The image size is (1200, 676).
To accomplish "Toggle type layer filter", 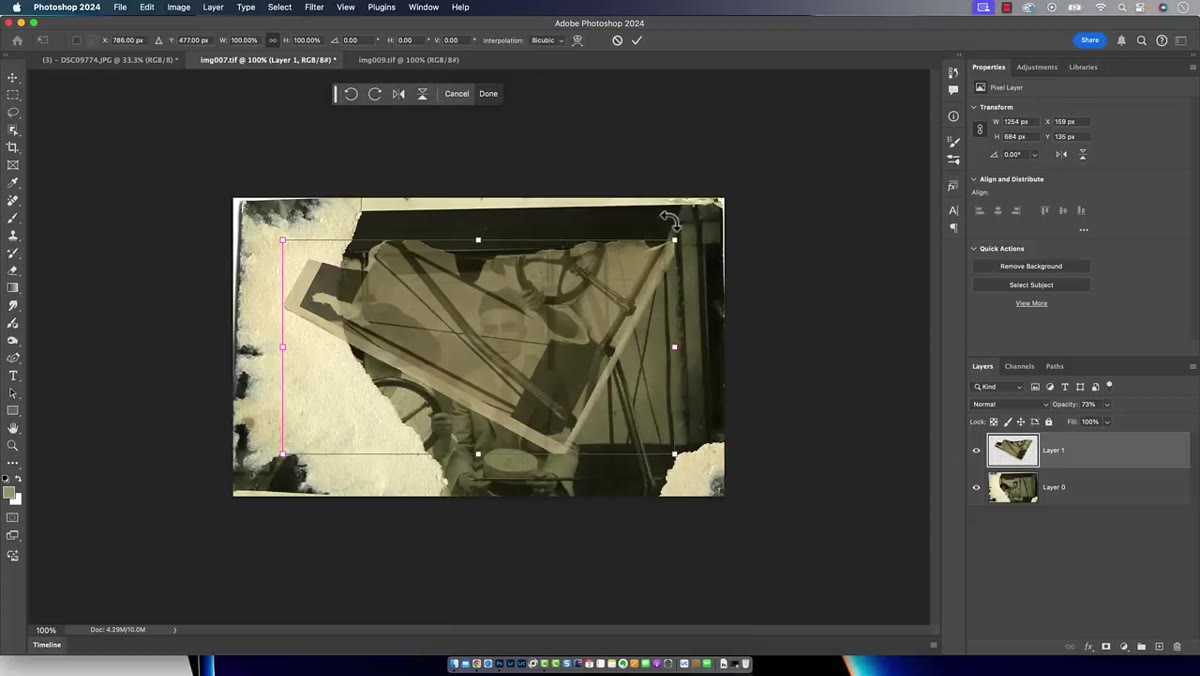I will (x=1065, y=387).
